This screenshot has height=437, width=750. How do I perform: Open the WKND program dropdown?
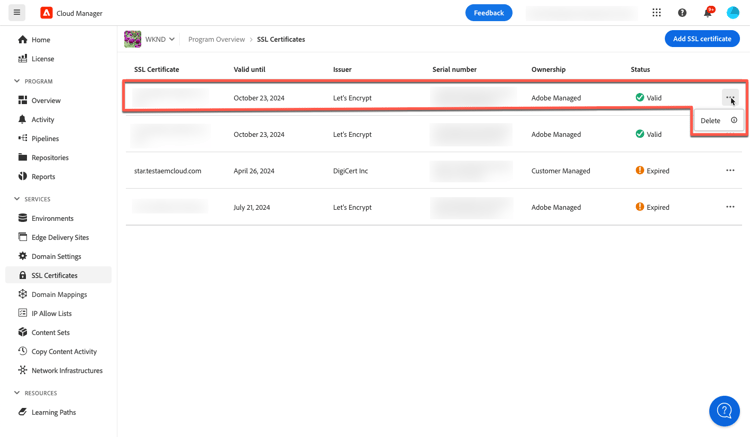160,39
